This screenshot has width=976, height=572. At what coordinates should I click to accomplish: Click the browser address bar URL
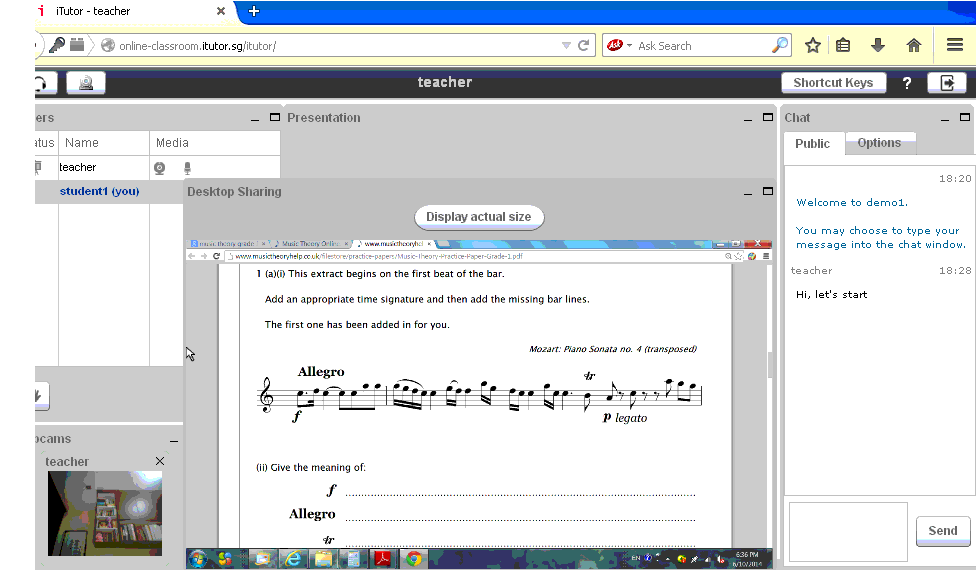[x=197, y=46]
